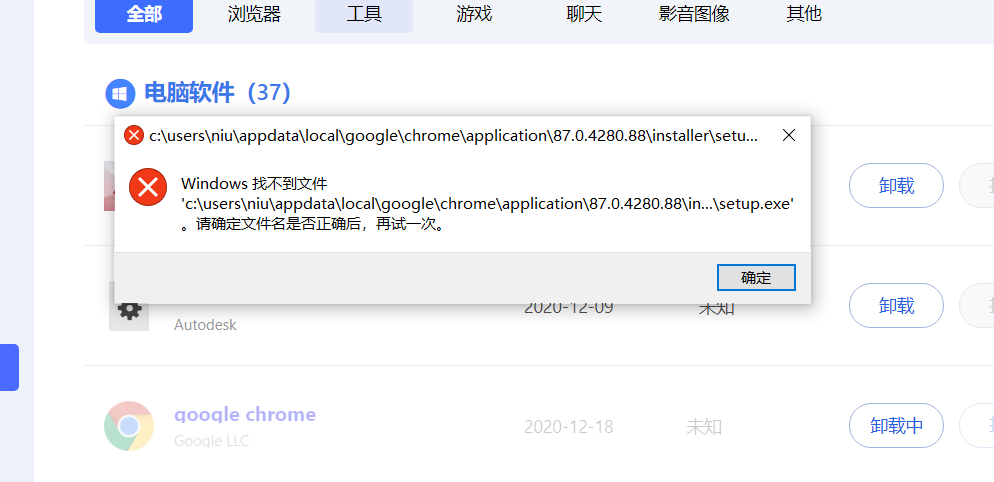Switch to the 浏览器 tab
The height and width of the screenshot is (482, 994).
[254, 14]
